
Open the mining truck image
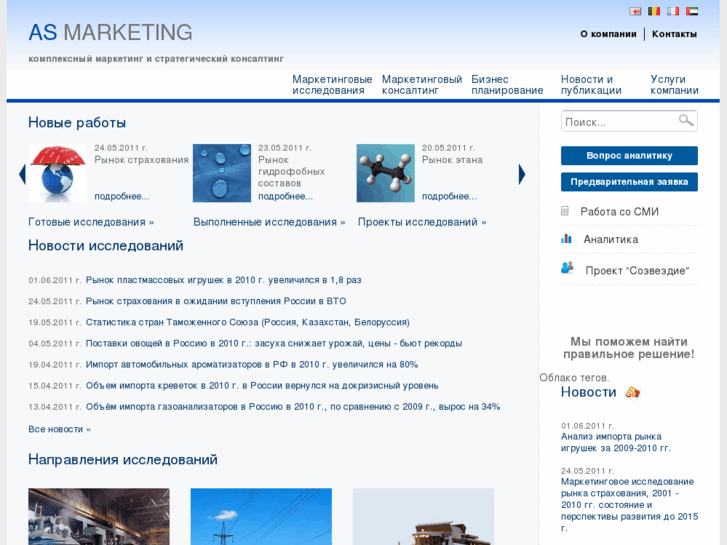coord(423,516)
